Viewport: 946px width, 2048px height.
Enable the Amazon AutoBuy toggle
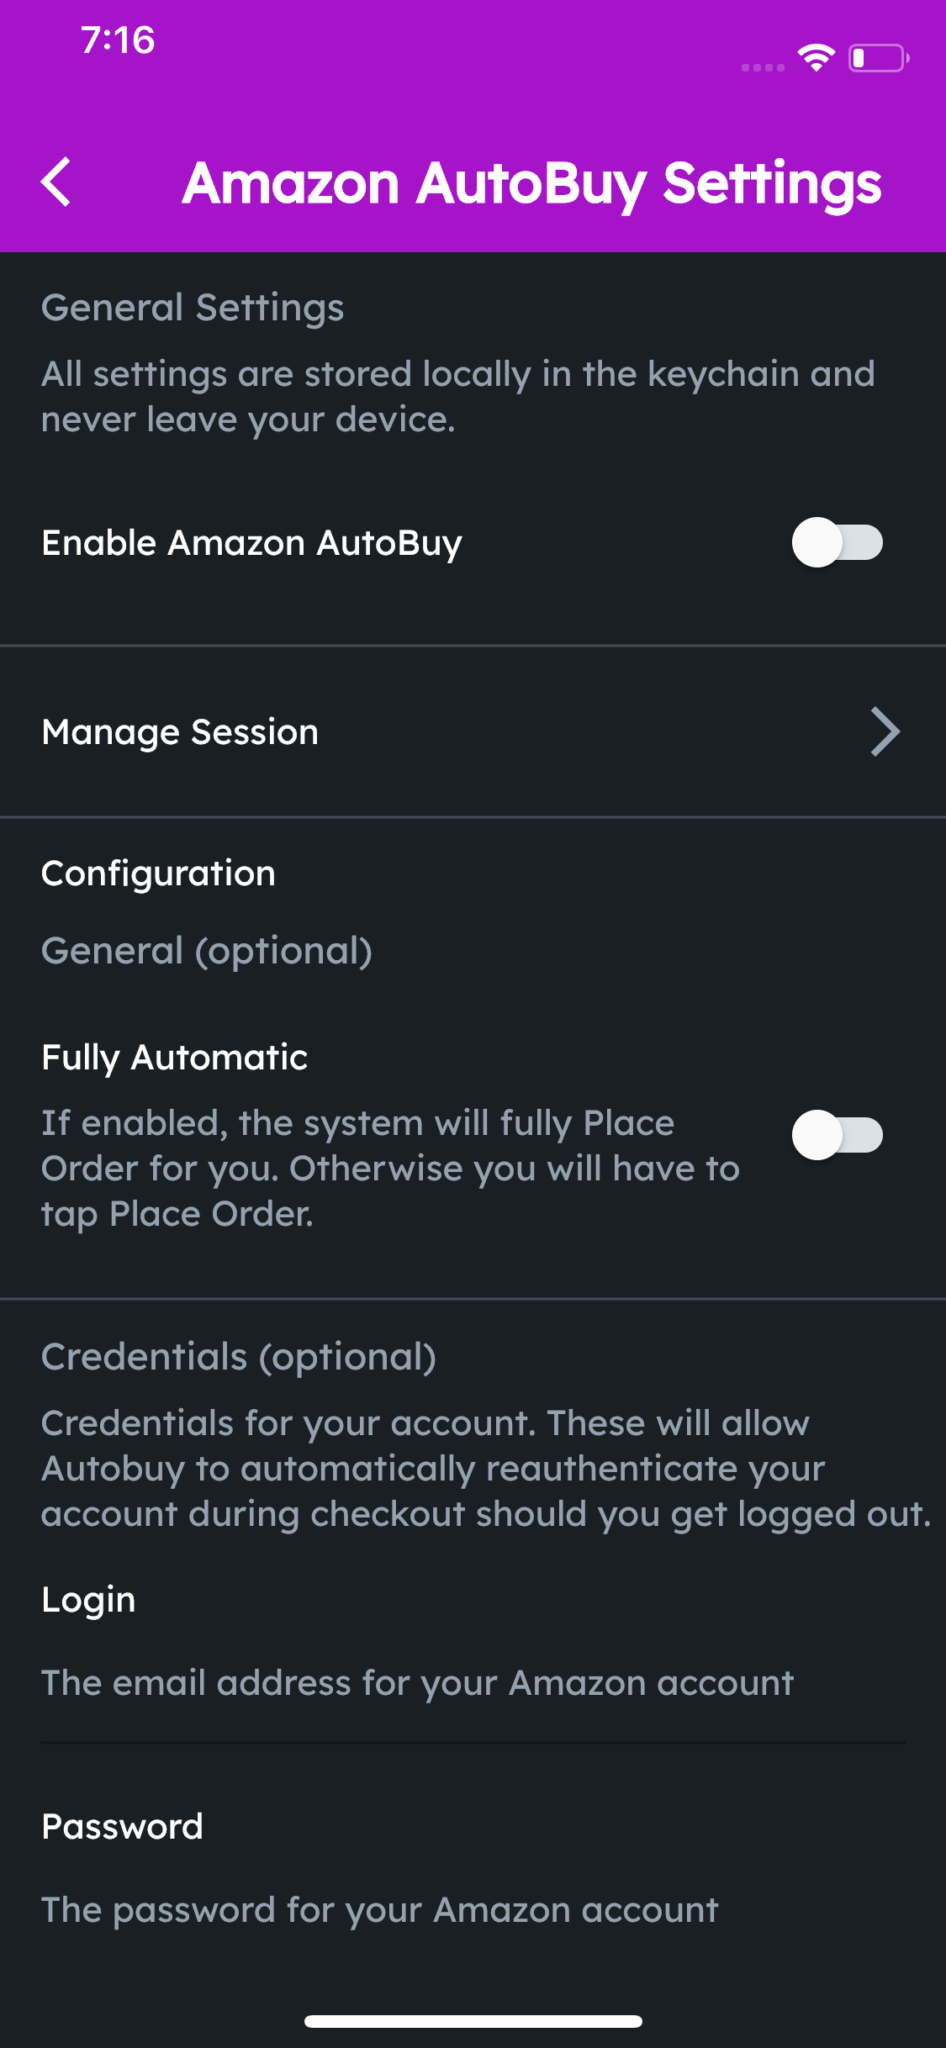(838, 542)
